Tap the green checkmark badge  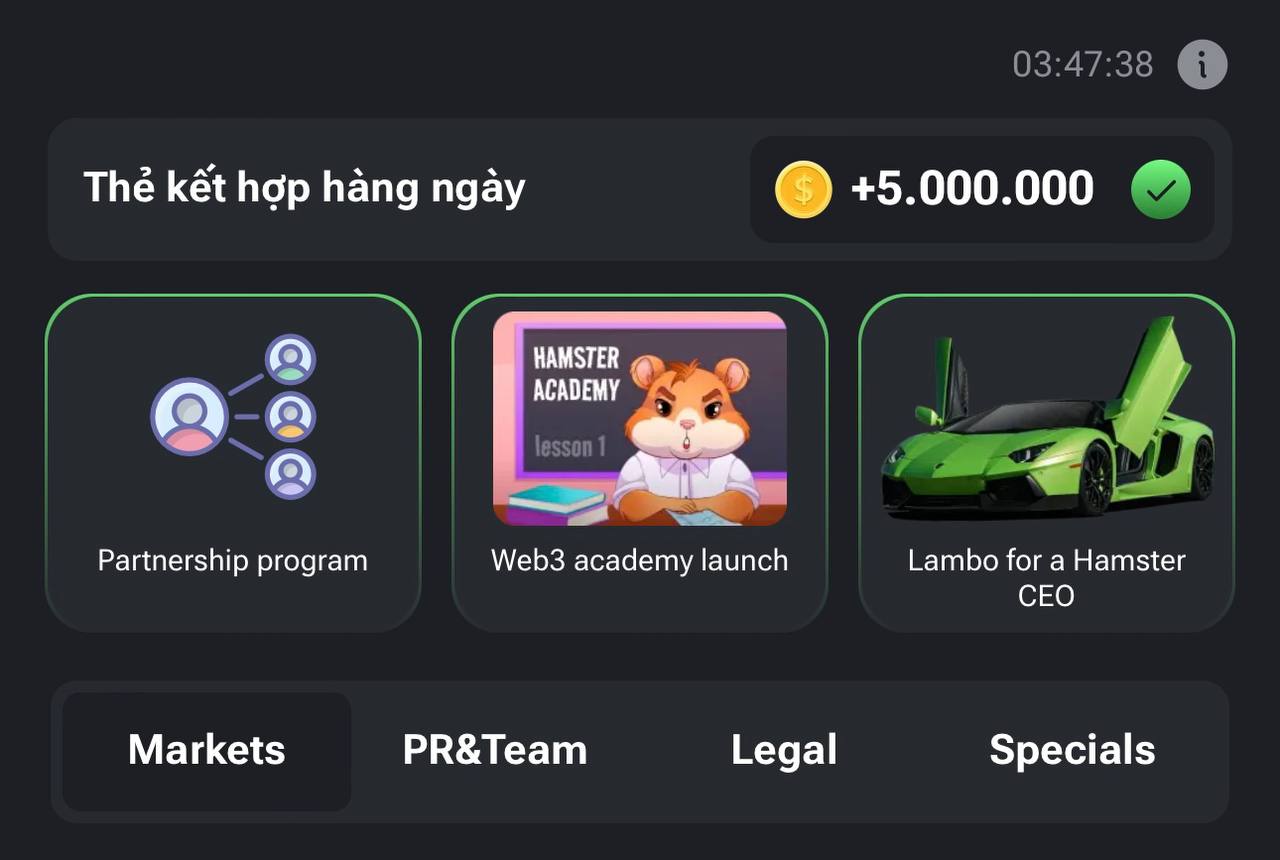coord(1160,189)
